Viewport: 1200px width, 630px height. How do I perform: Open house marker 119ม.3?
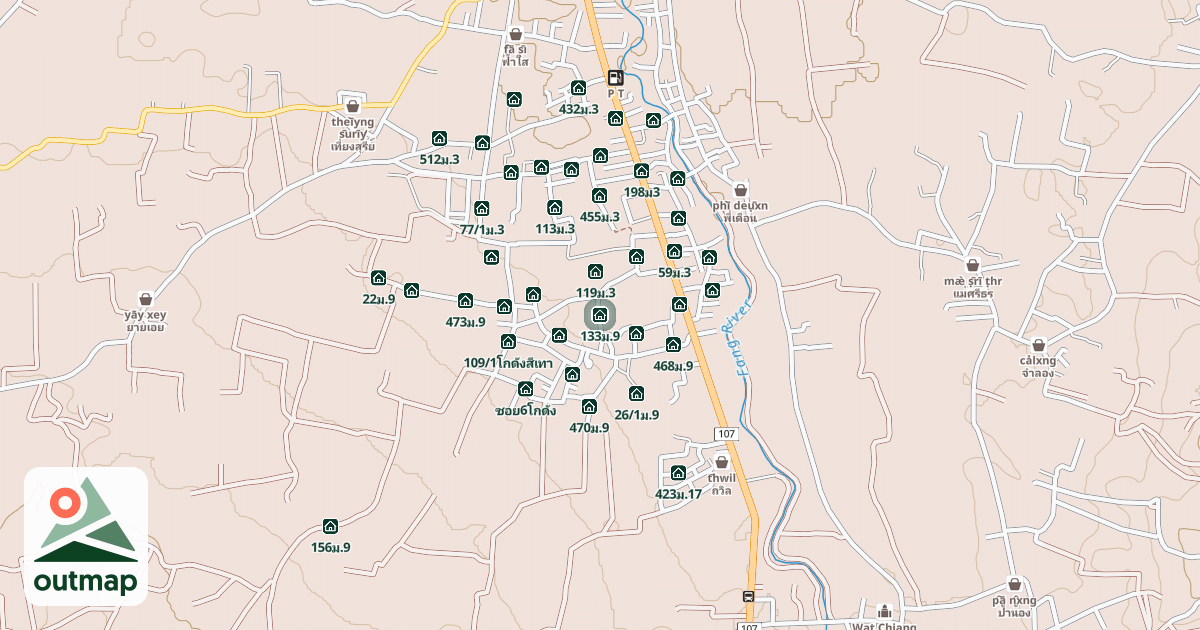595,271
